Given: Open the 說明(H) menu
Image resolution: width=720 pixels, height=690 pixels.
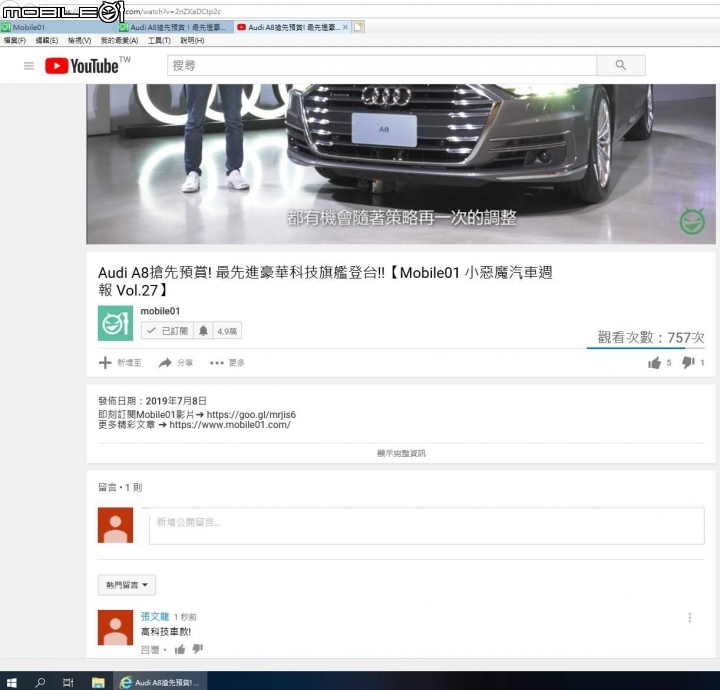Looking at the screenshot, I should pos(192,40).
